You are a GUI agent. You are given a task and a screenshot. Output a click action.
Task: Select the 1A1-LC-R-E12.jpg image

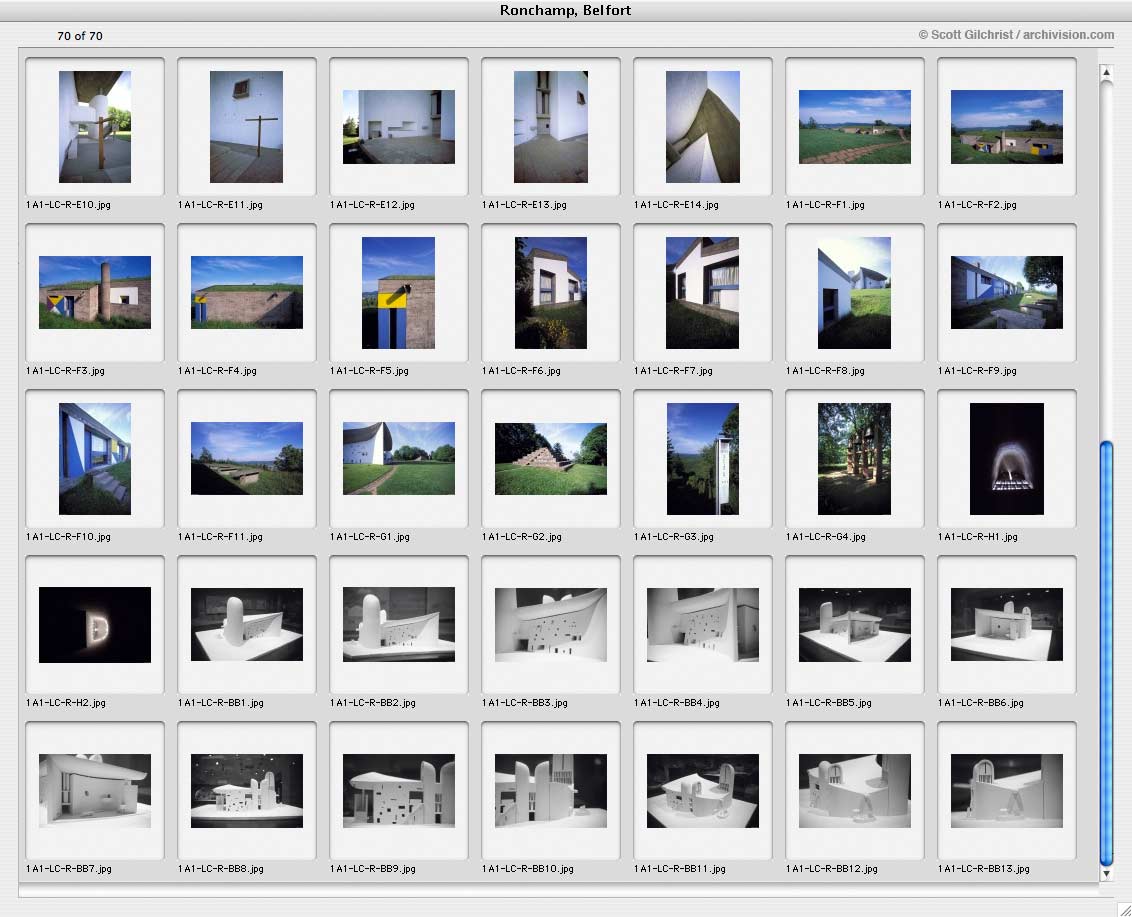[x=399, y=126]
